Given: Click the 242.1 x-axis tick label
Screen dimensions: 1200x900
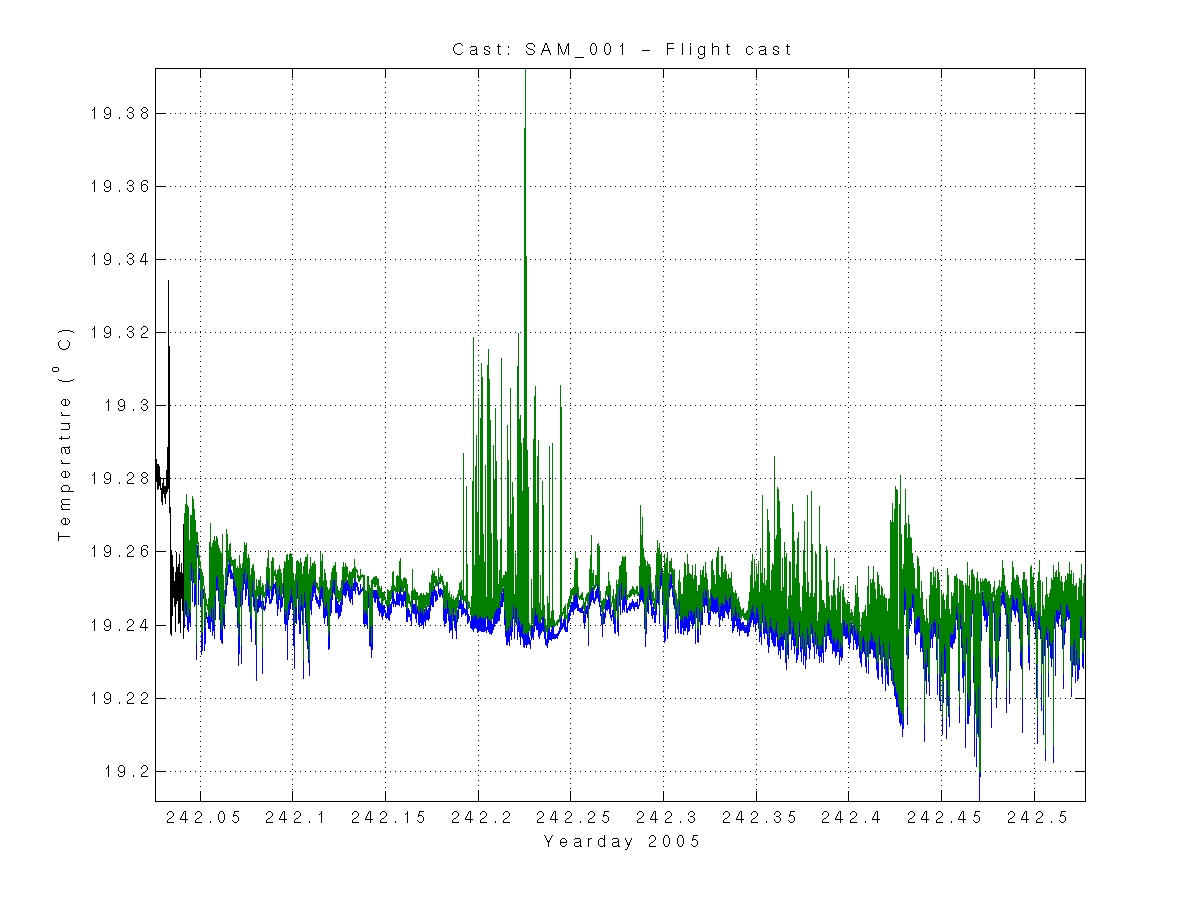Looking at the screenshot, I should tap(293, 818).
